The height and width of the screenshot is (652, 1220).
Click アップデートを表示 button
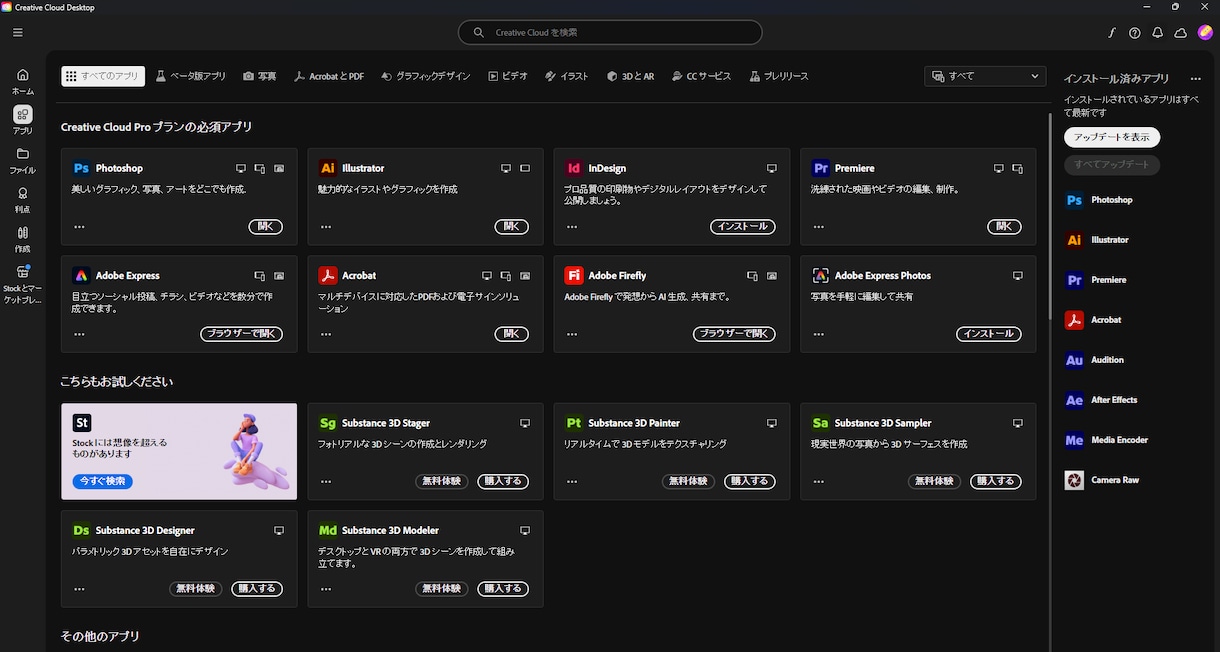click(1112, 137)
